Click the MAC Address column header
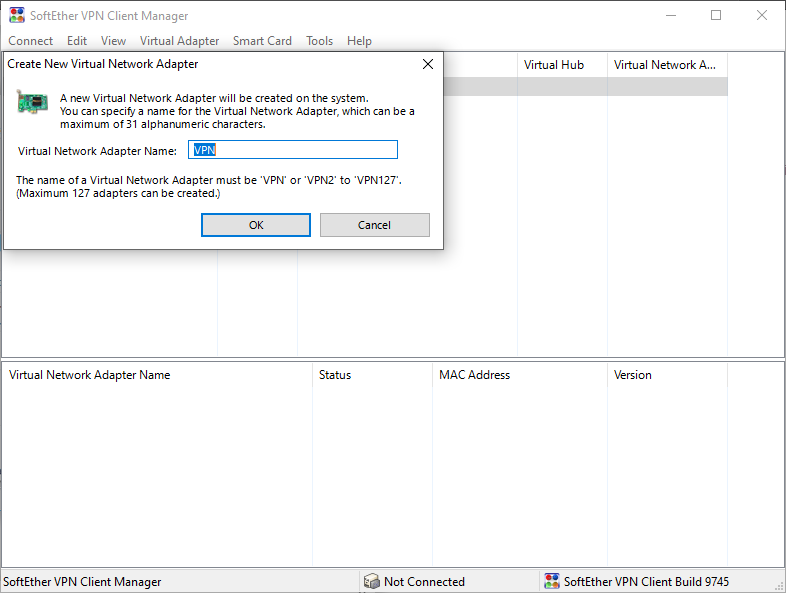The image size is (786, 593). (x=520, y=375)
